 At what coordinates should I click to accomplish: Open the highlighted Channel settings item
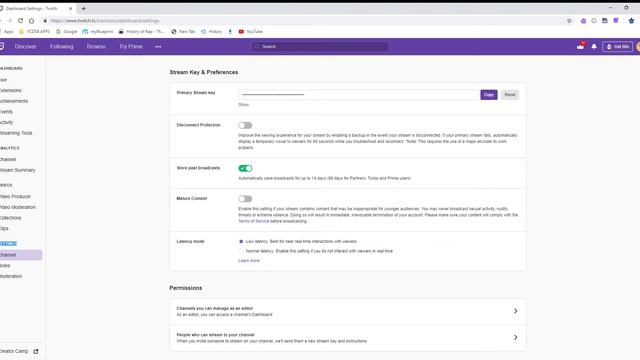(x=20, y=255)
